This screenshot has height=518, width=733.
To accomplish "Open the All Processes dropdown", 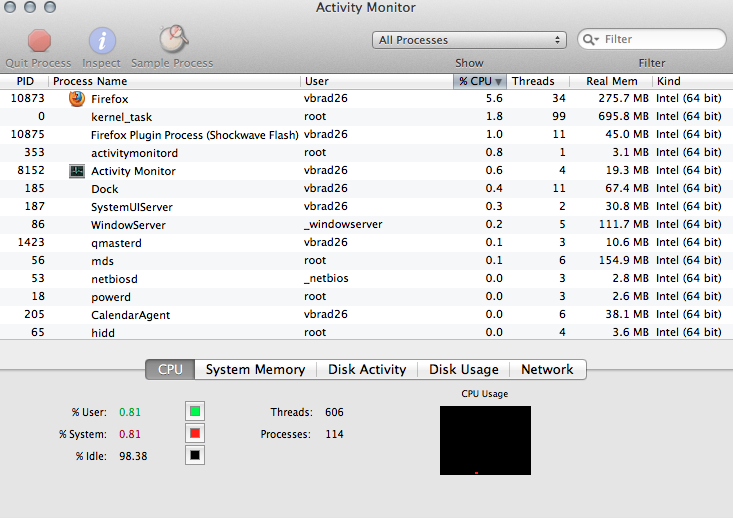I will (469, 40).
